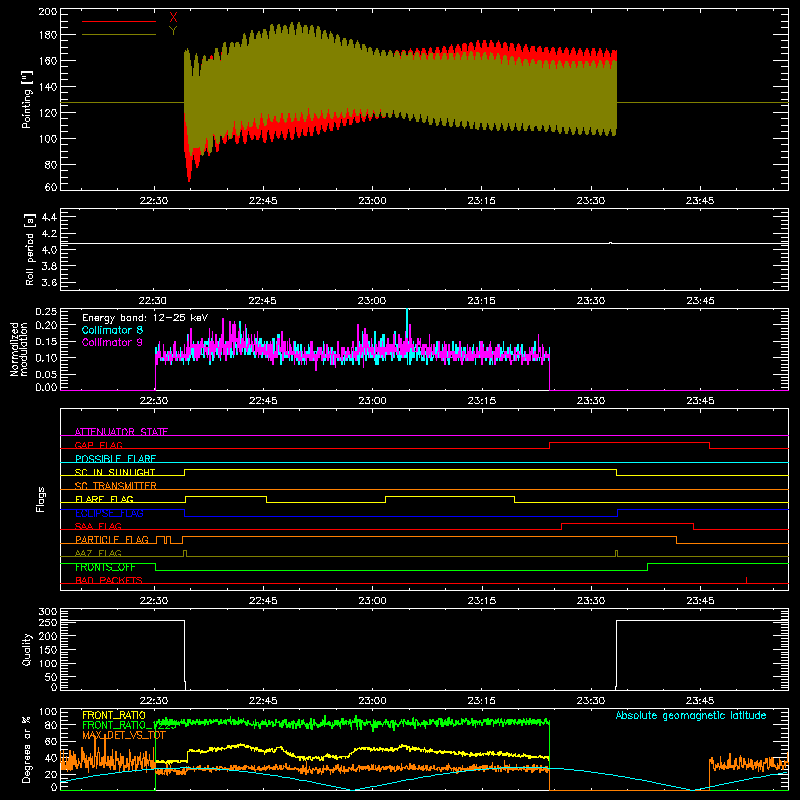Click the 300 tick value on Quality axis
The height and width of the screenshot is (800, 800).
click(48, 612)
